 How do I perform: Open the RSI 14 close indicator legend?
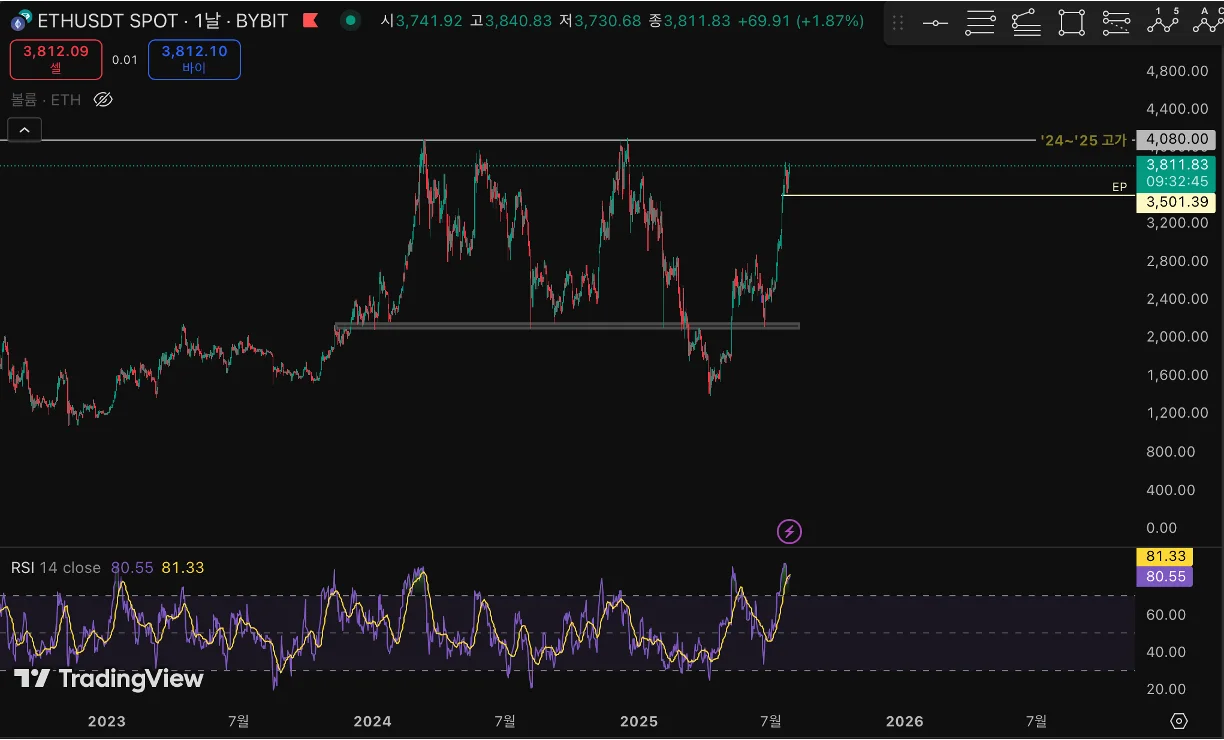click(x=56, y=568)
